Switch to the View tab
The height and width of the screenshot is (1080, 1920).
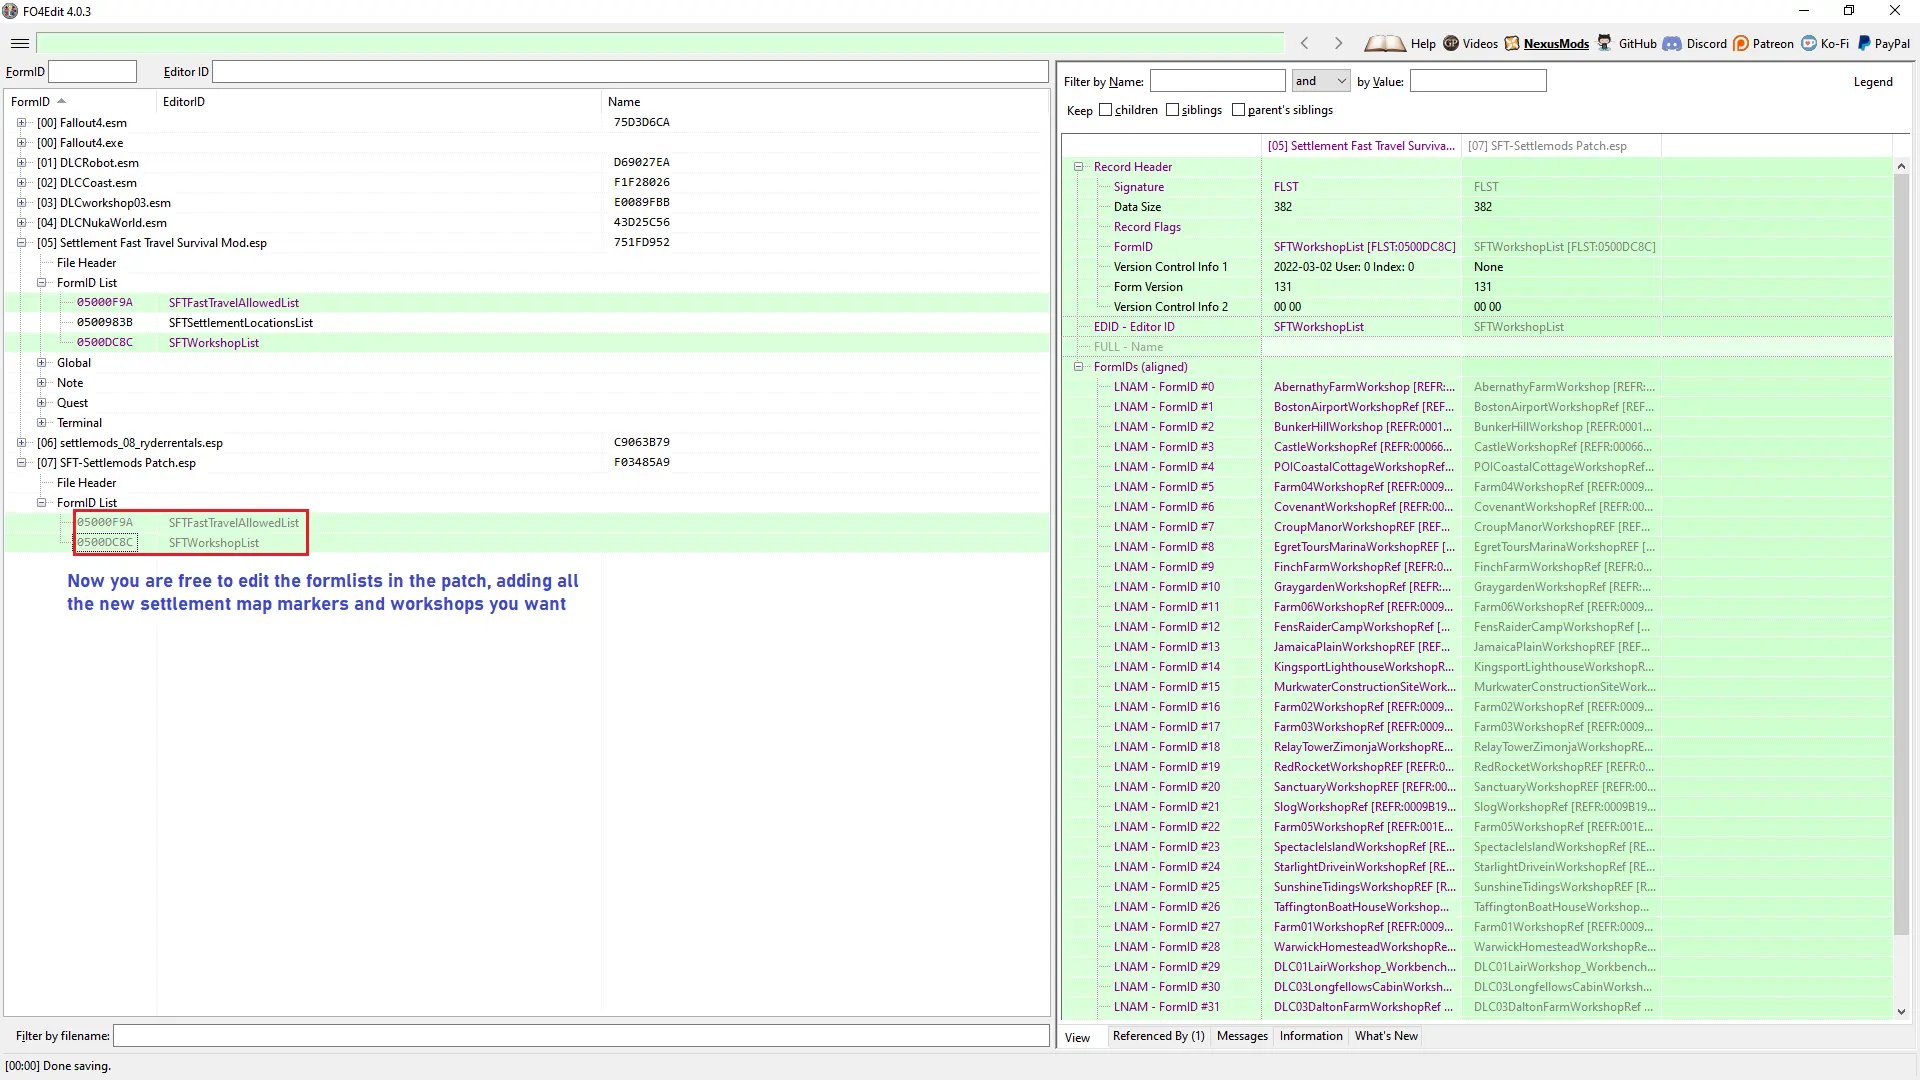click(1078, 1037)
